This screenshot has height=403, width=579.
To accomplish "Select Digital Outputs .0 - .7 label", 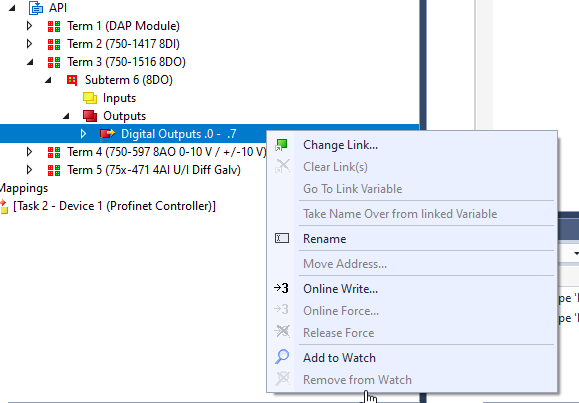I will click(179, 134).
